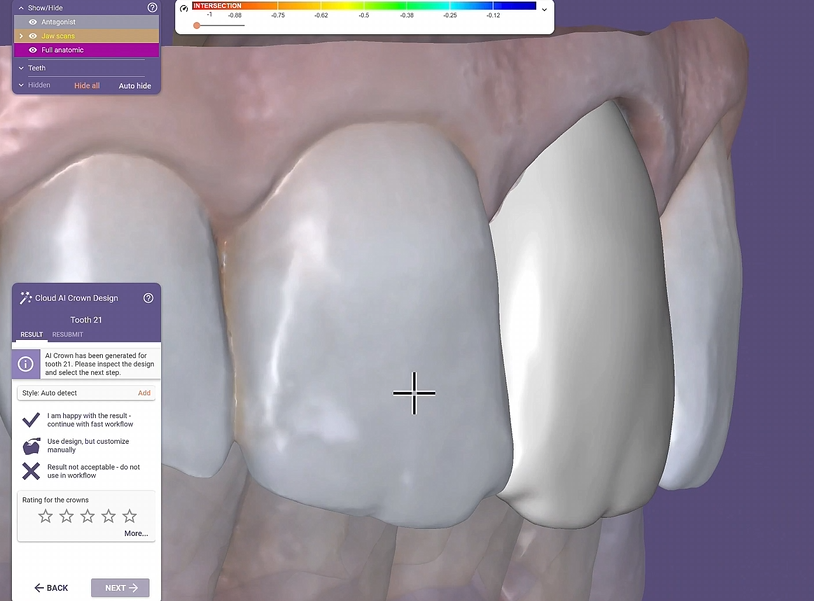The width and height of the screenshot is (814, 601).
Task: Expand the Teeth section
Action: 21,68
